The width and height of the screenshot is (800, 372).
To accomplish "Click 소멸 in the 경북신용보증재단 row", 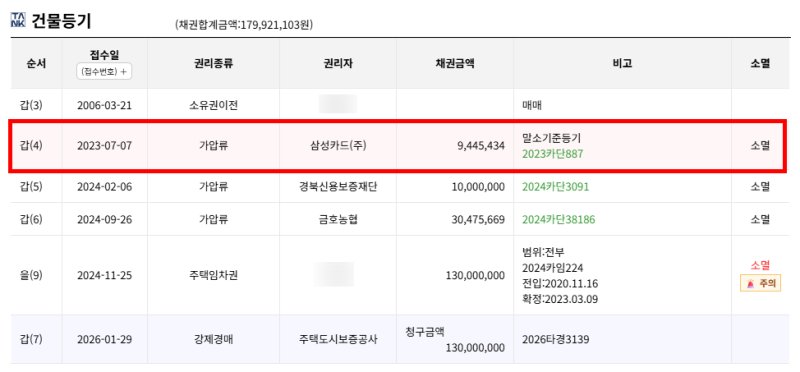I will [760, 187].
